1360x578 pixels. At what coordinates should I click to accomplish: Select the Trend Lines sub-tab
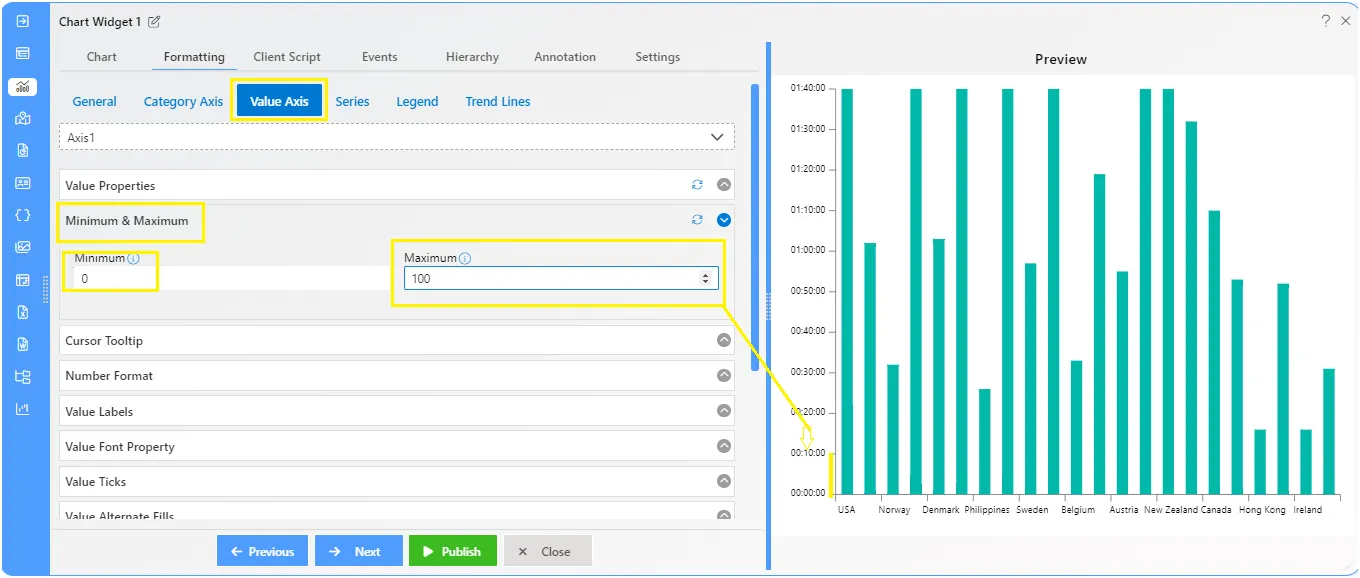[x=498, y=101]
